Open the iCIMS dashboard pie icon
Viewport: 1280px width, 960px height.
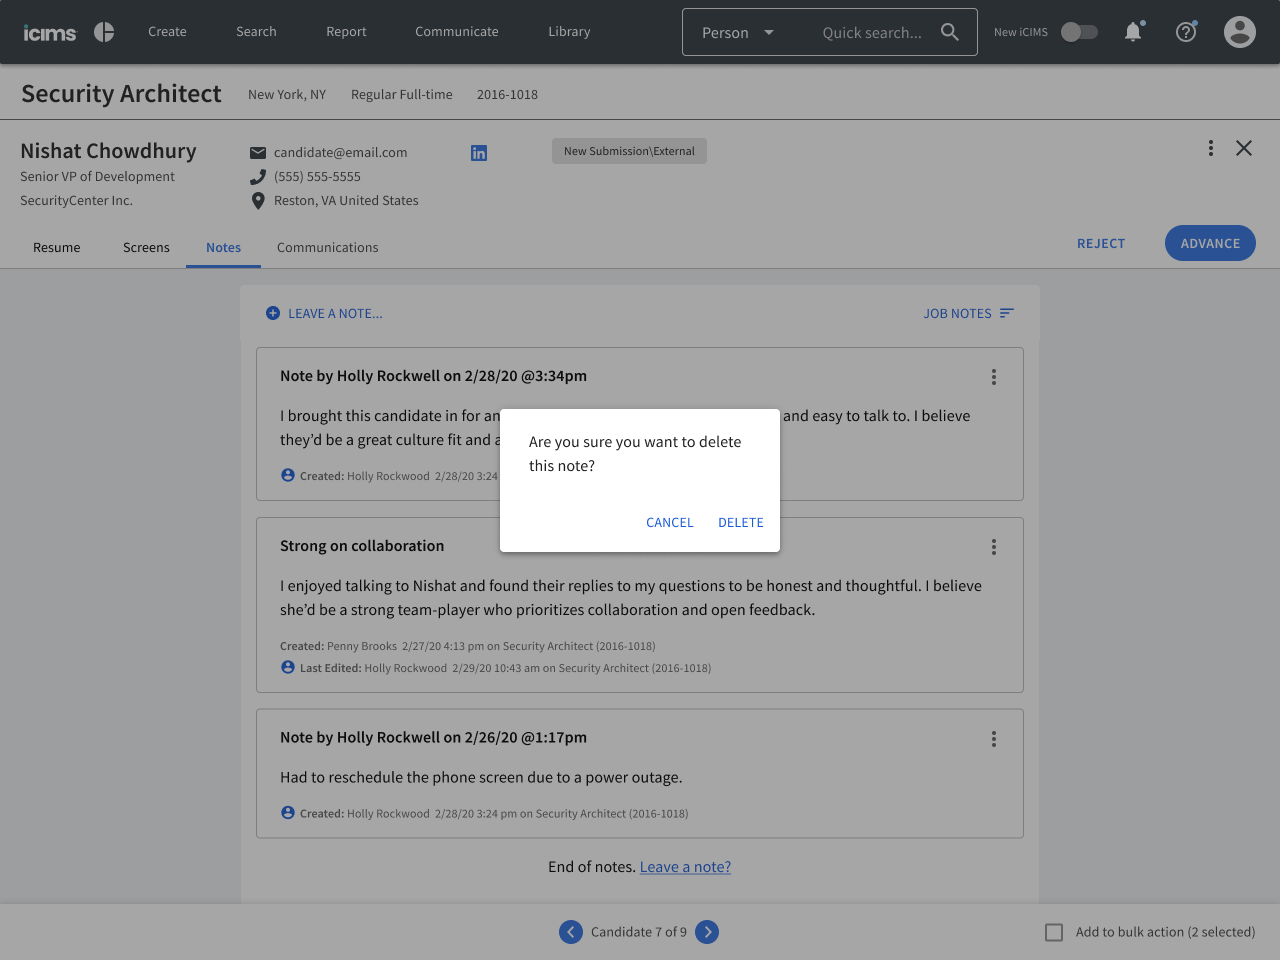coord(104,32)
